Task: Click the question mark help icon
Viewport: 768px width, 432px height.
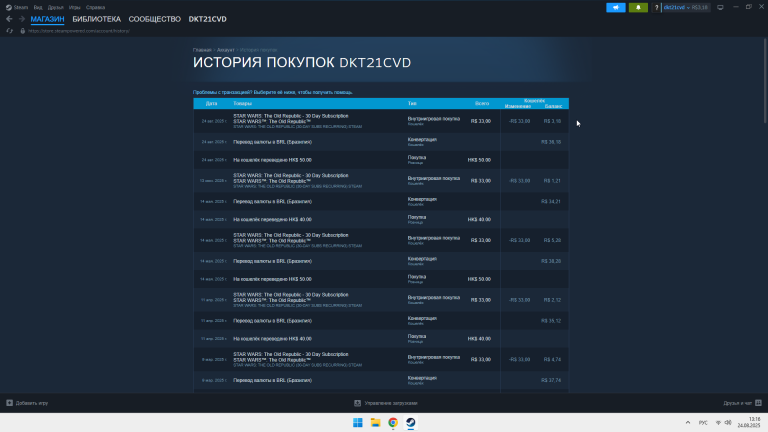Action: pyautogui.click(x=656, y=7)
